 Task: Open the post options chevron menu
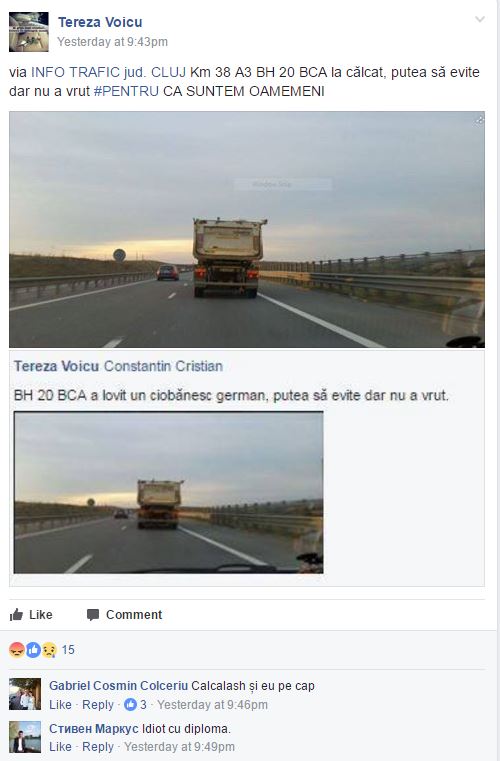pos(480,19)
